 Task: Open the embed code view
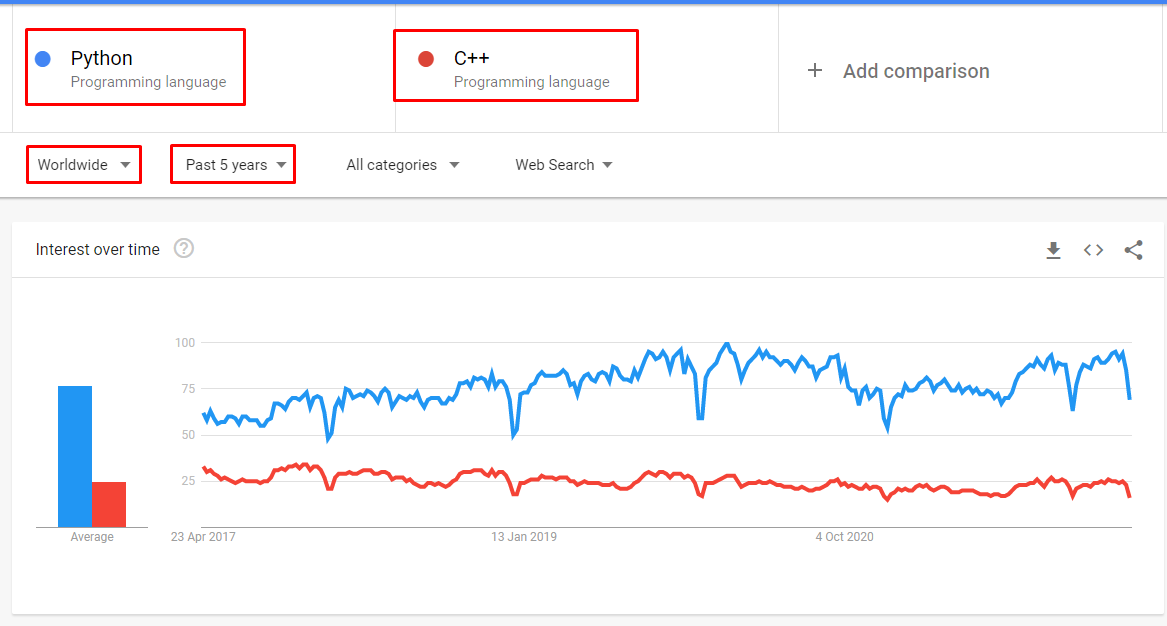tap(1093, 250)
